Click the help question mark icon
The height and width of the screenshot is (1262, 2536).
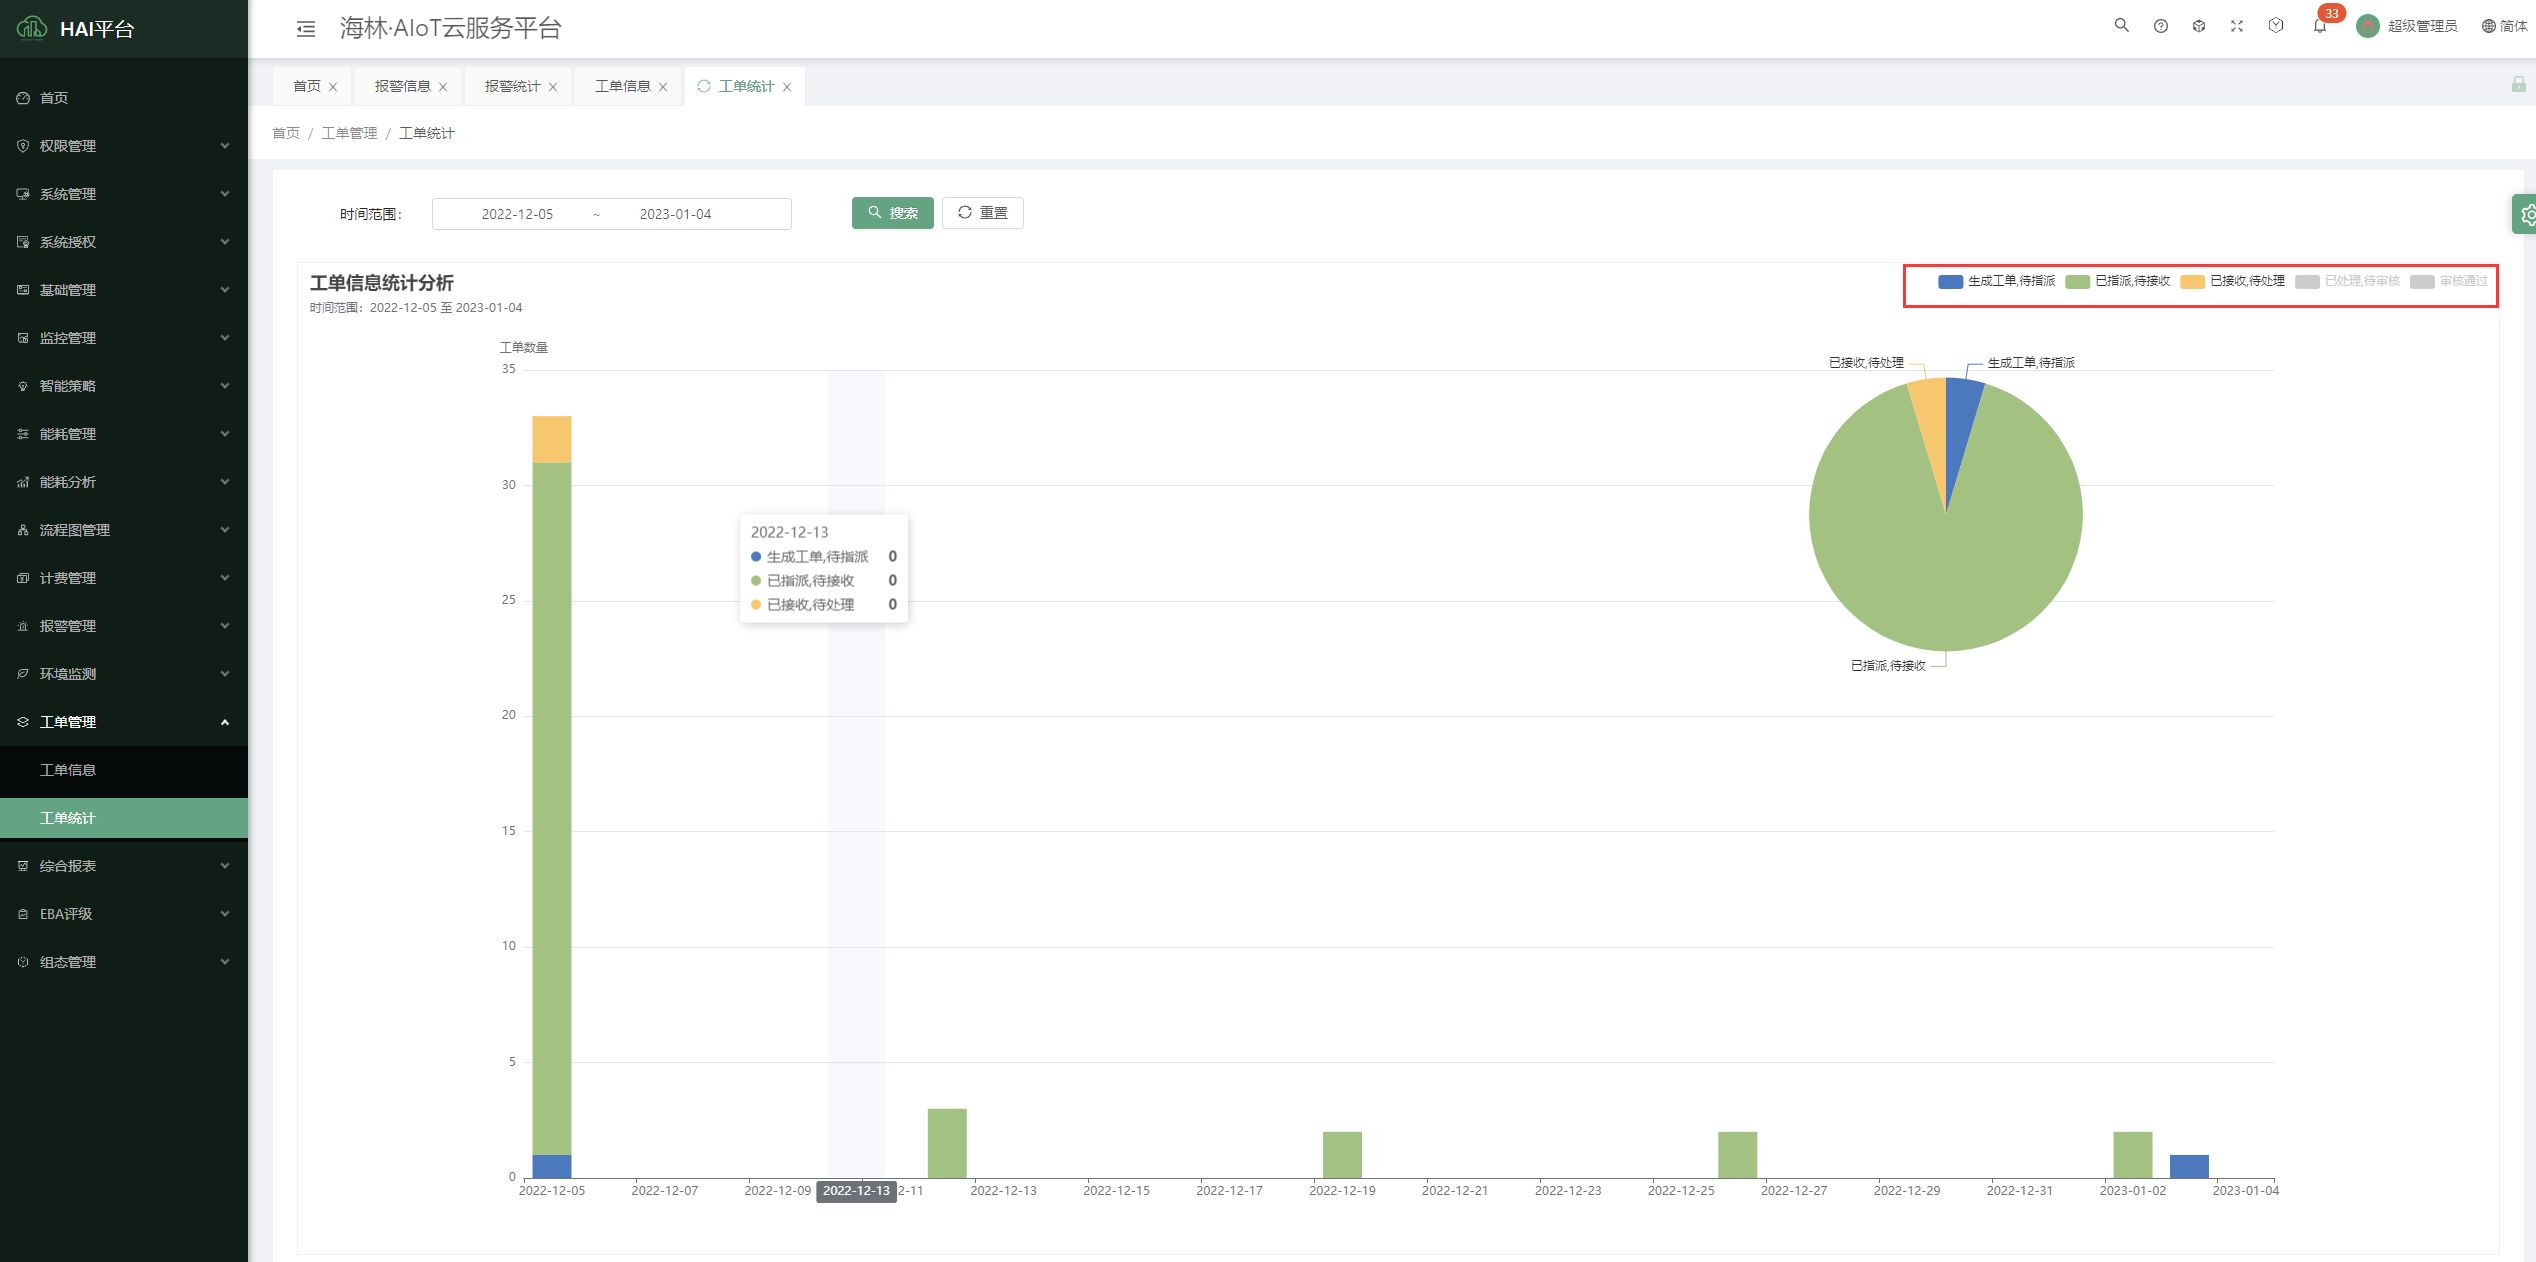(2160, 26)
